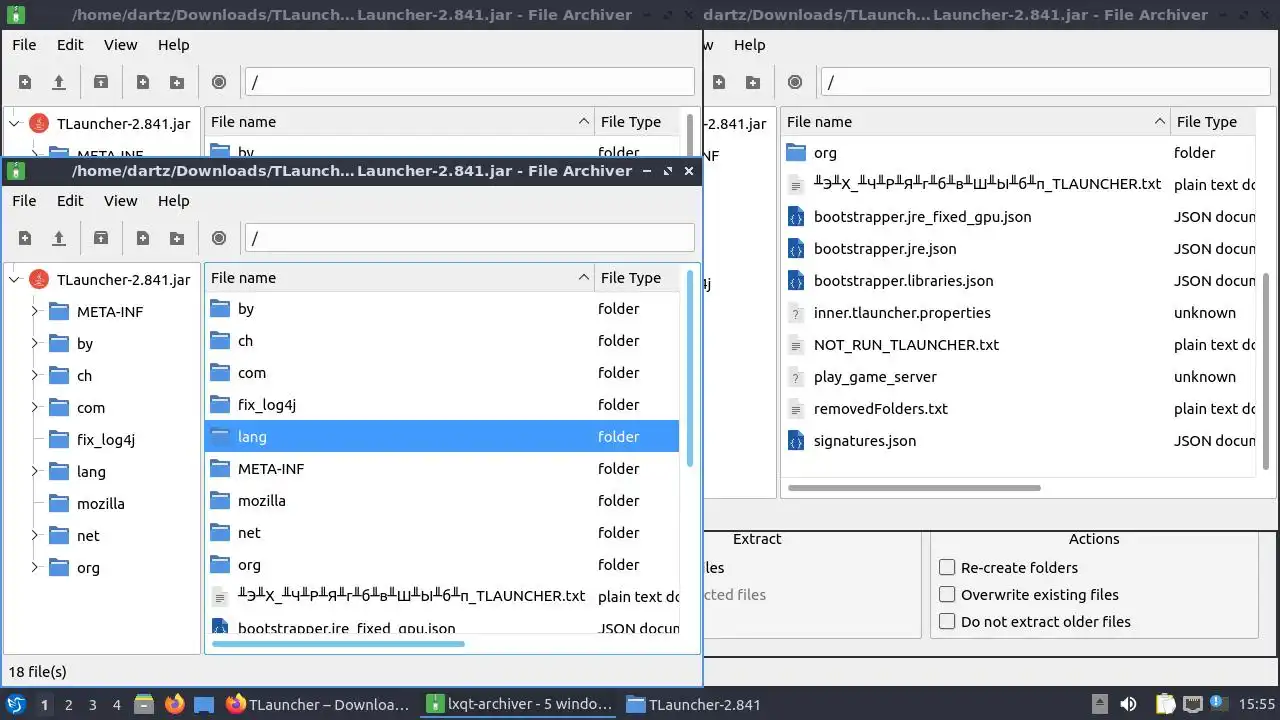Click the Java jar icon beside TLauncher-2.841.jar in front tree
Screen dimensions: 1280x720
[39, 280]
